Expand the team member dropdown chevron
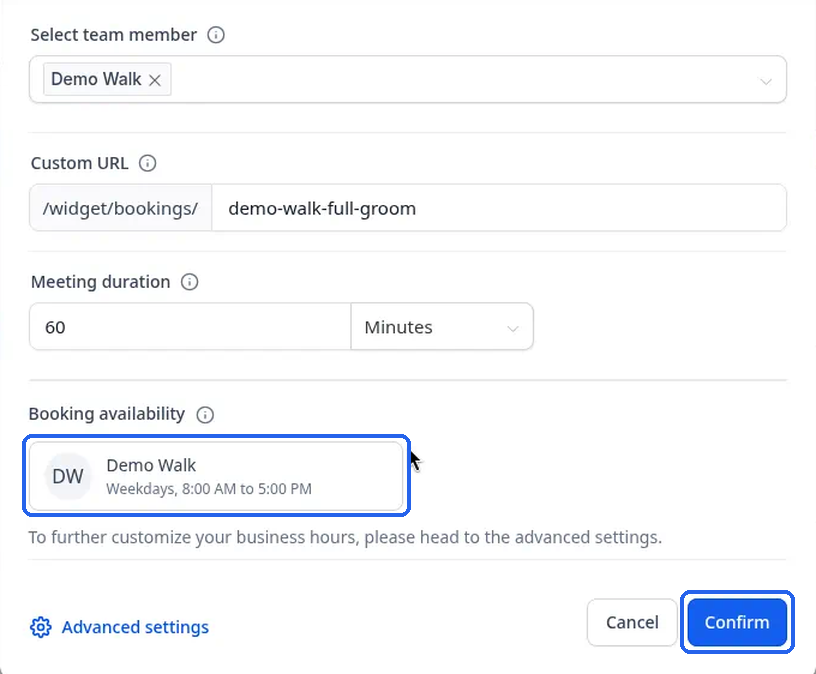 coord(766,81)
